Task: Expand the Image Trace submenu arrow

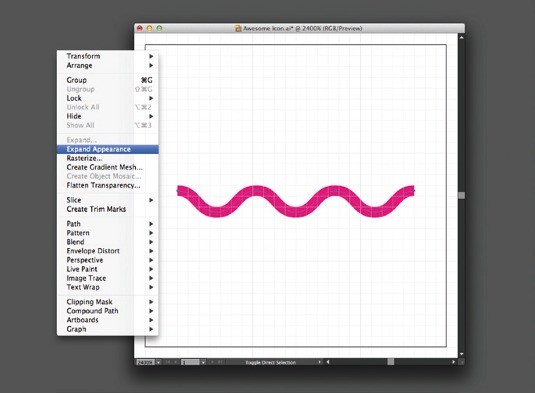Action: click(x=151, y=278)
